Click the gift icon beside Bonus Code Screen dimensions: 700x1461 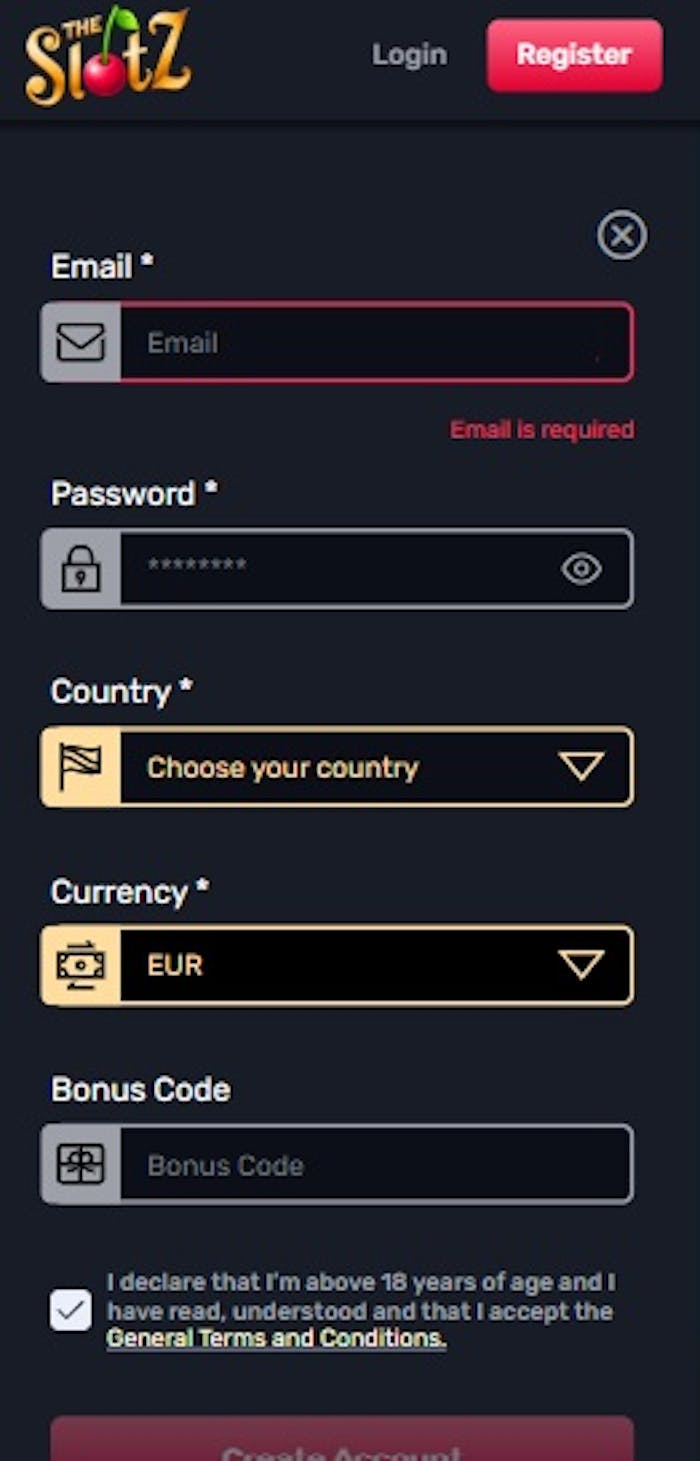[x=81, y=1164]
